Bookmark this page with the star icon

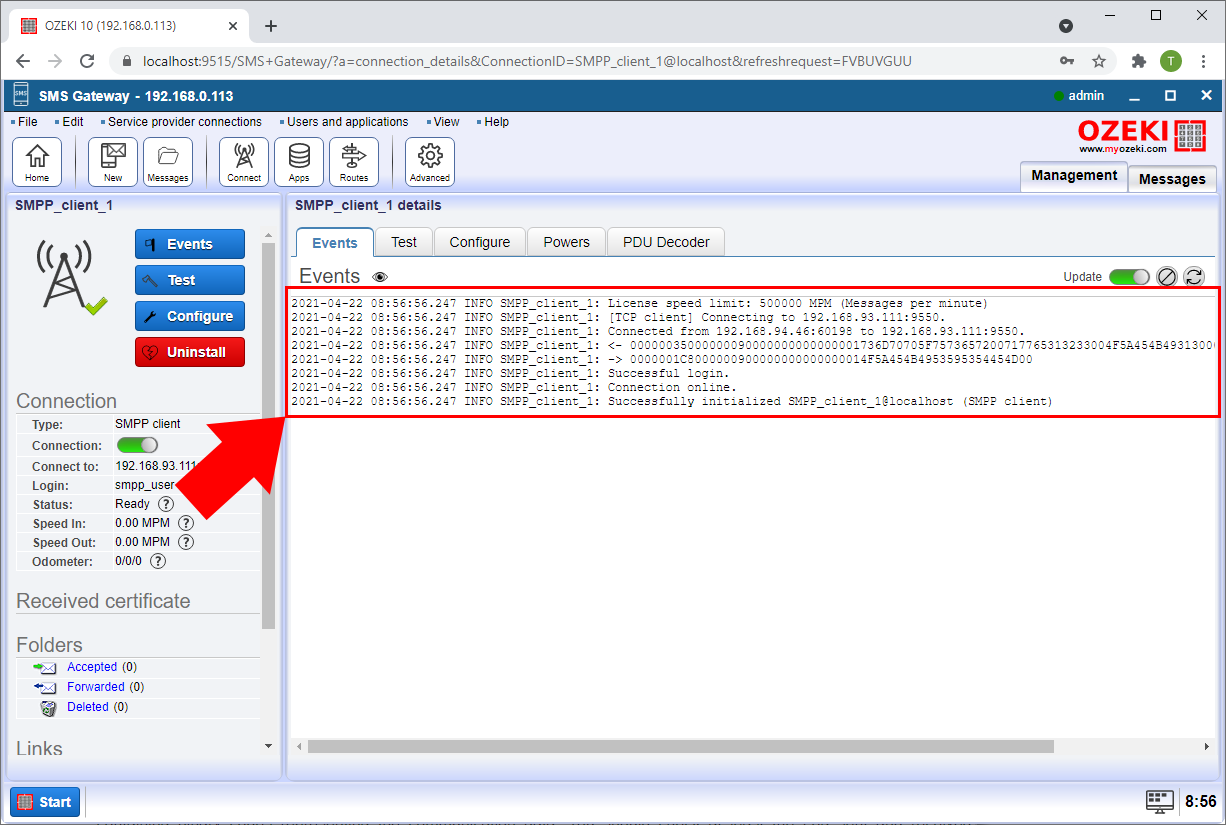pos(1099,61)
